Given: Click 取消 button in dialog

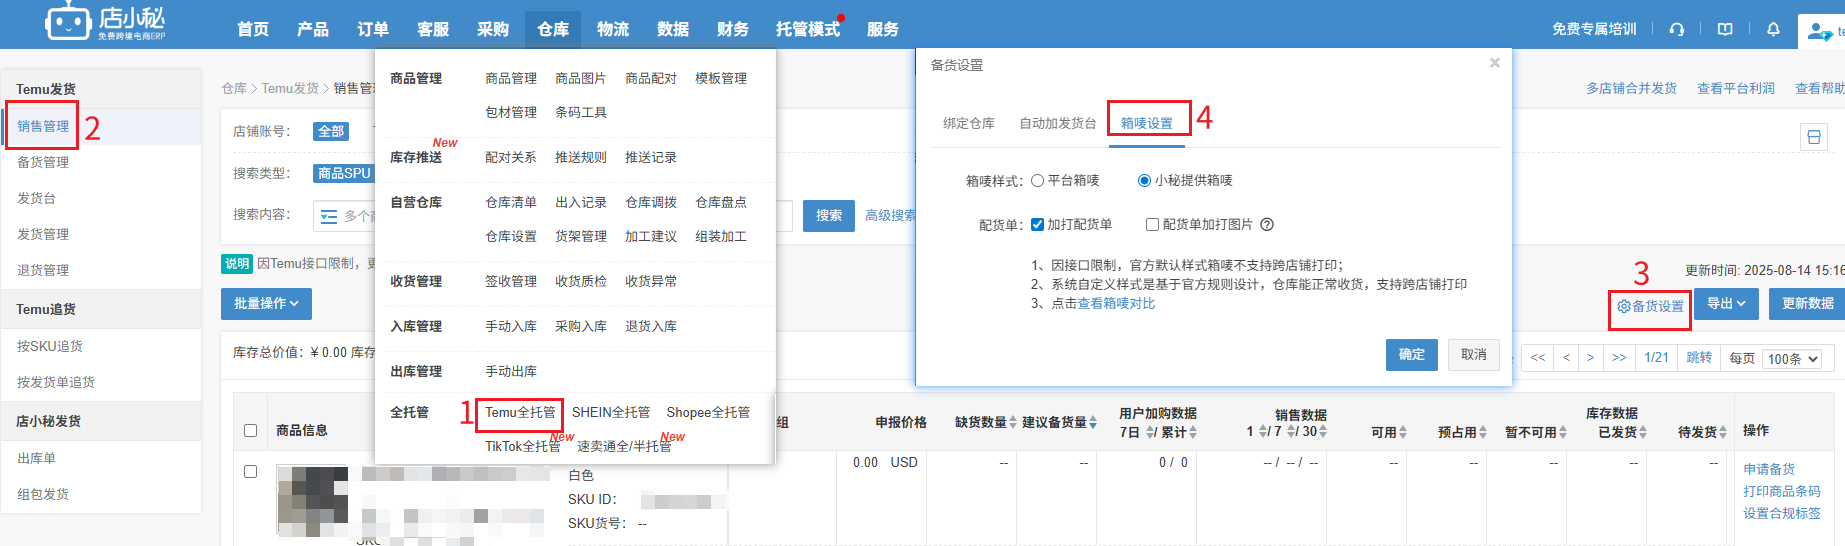Looking at the screenshot, I should [1474, 355].
